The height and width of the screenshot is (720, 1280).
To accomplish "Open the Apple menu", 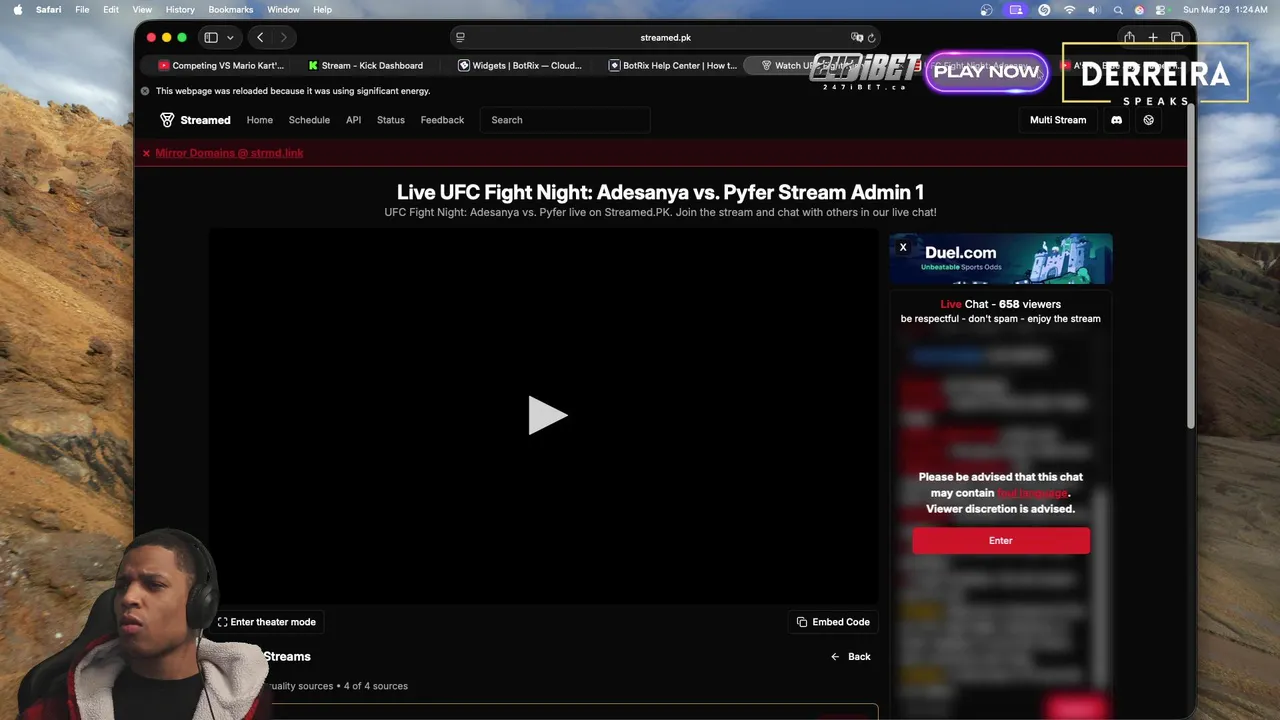I will point(17,9).
